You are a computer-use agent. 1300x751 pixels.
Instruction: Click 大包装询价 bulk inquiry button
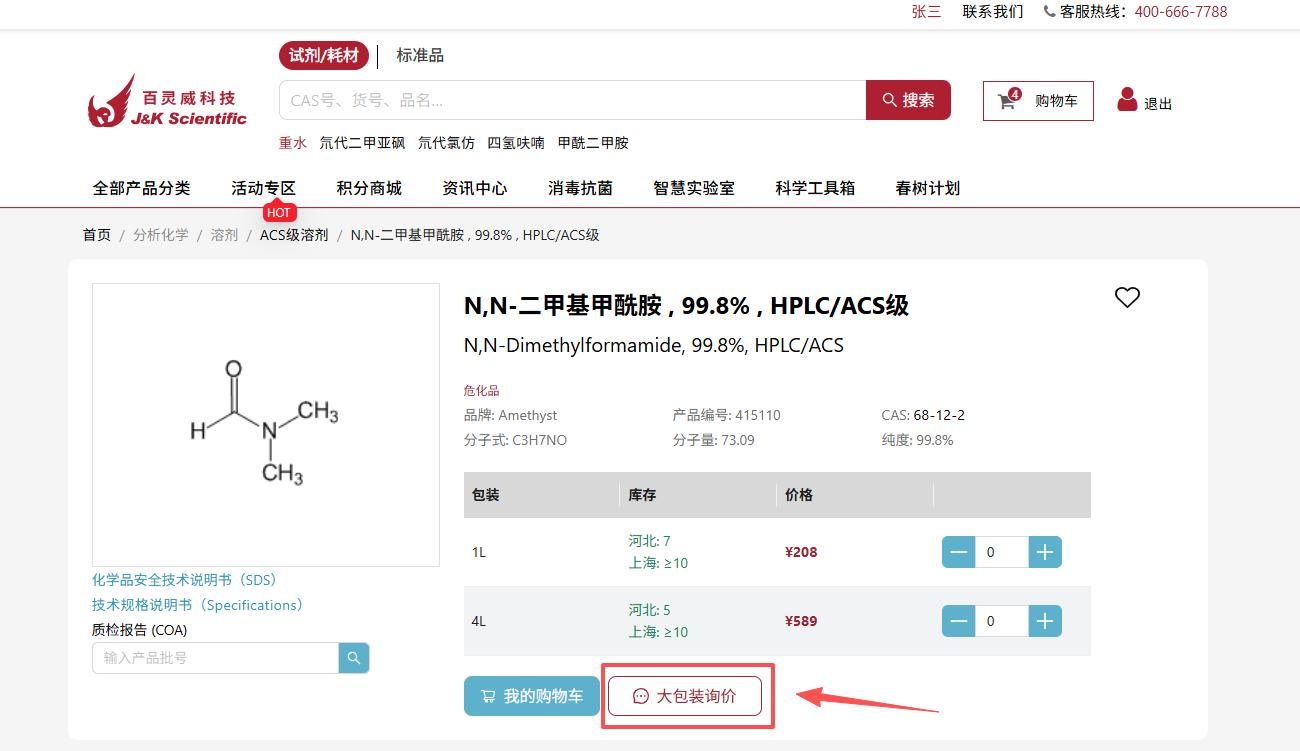pyautogui.click(x=685, y=696)
